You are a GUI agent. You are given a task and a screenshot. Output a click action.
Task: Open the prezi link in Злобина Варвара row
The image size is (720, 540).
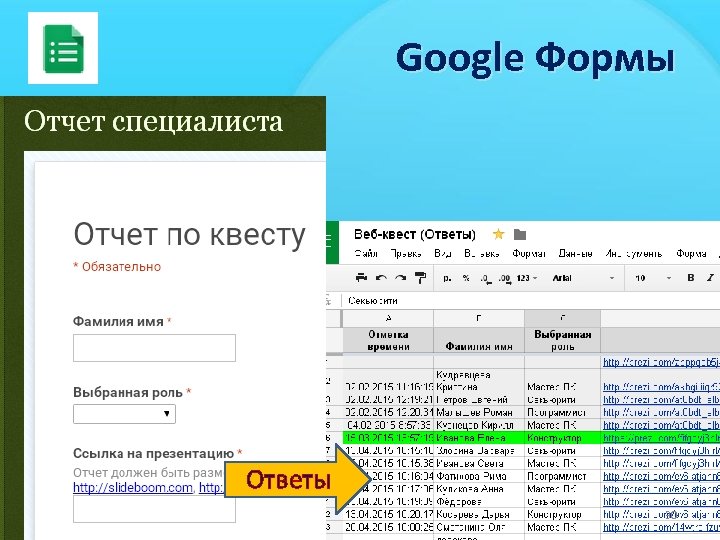point(661,451)
